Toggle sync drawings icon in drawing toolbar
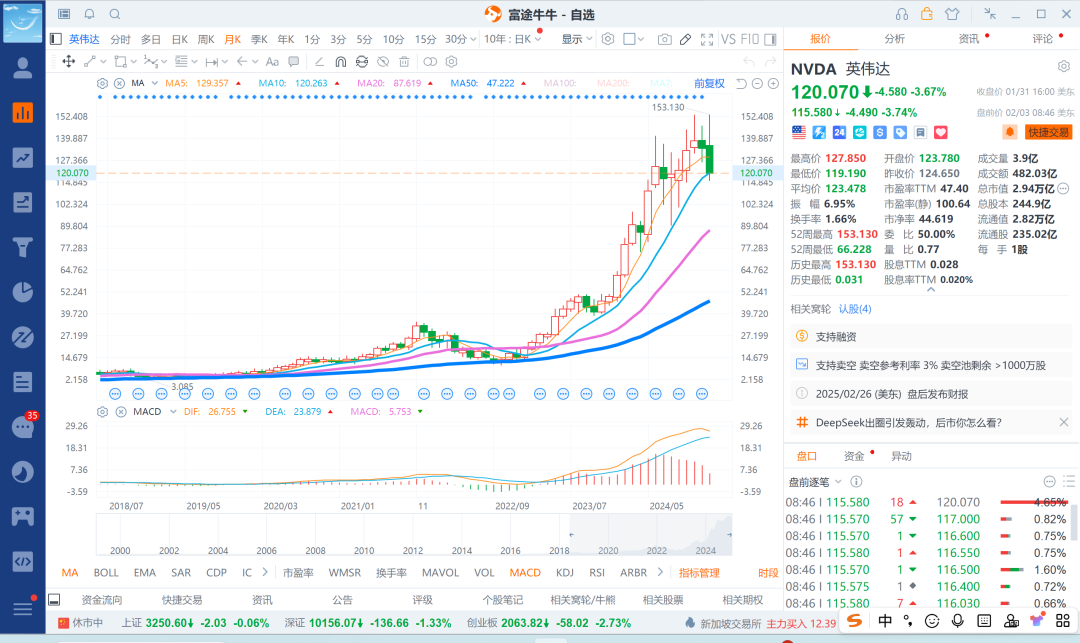 (x=362, y=61)
